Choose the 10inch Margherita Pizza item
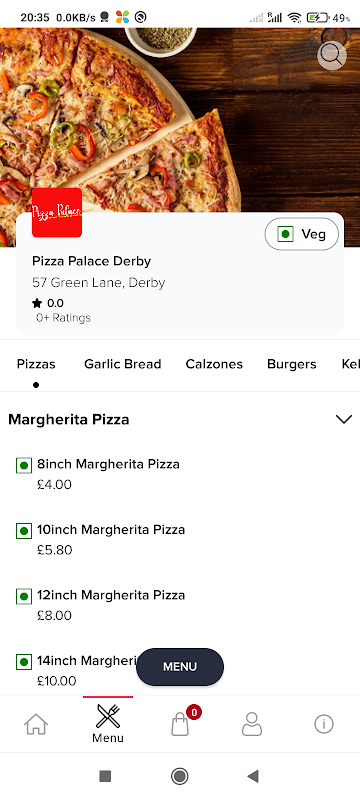This screenshot has height=800, width=360. pos(180,539)
